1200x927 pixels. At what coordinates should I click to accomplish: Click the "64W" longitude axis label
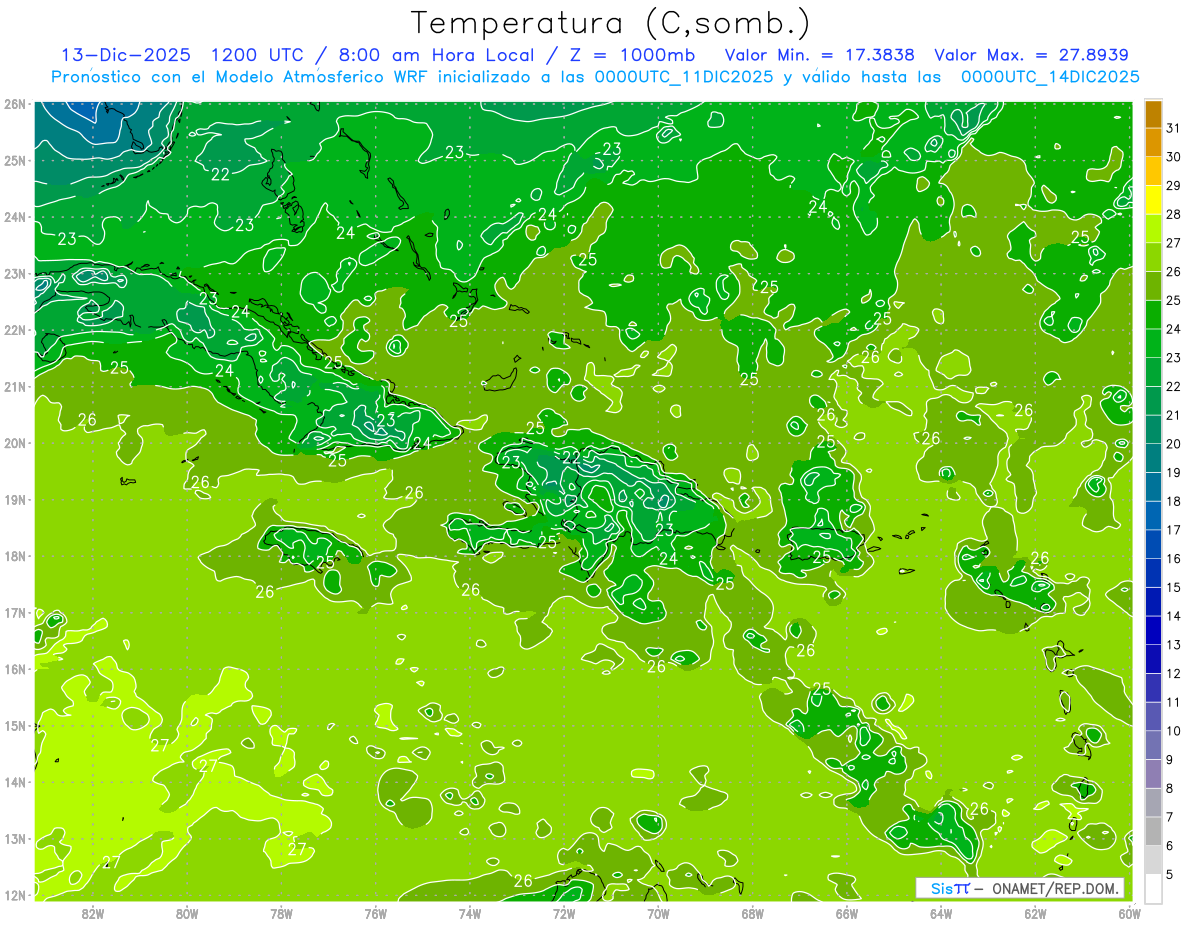point(941,912)
